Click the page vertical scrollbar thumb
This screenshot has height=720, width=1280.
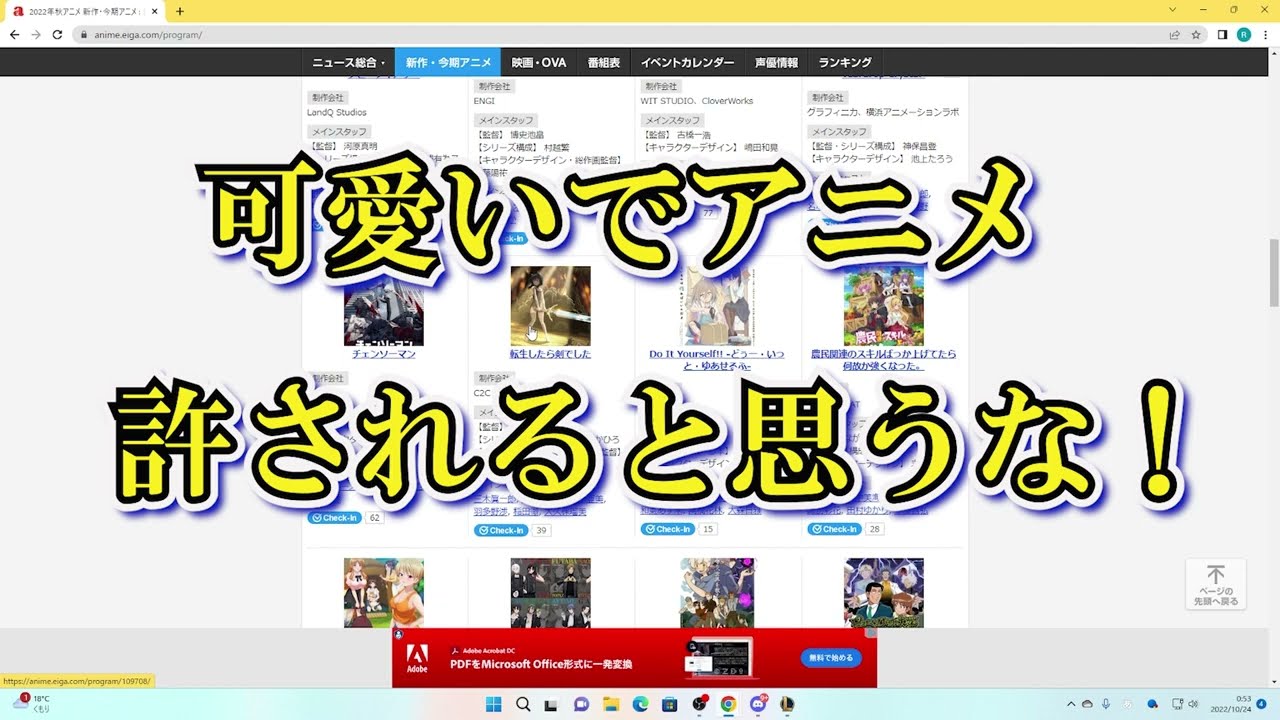pyautogui.click(x=1273, y=273)
